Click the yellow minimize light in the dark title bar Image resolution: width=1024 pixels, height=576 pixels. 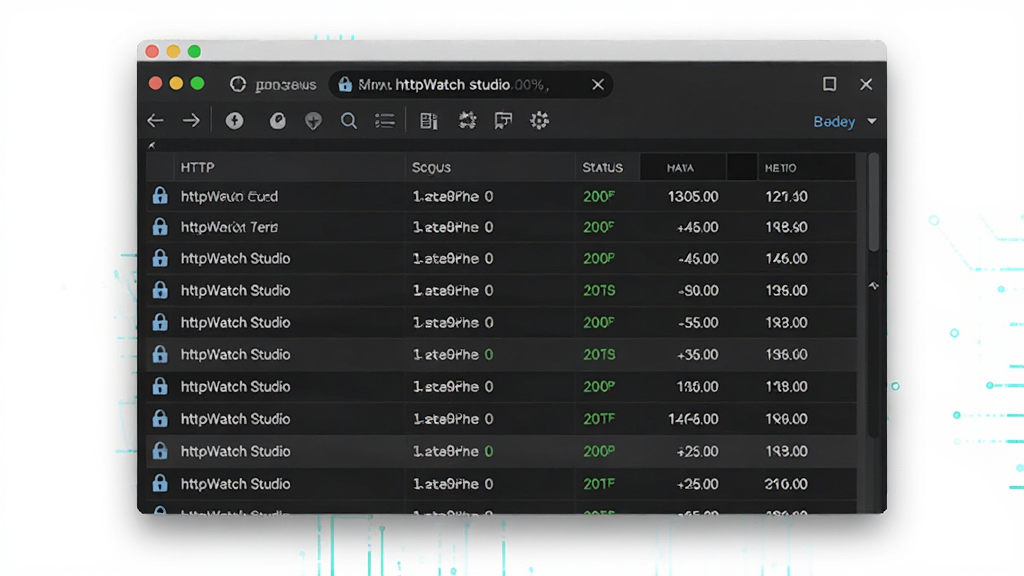176,84
